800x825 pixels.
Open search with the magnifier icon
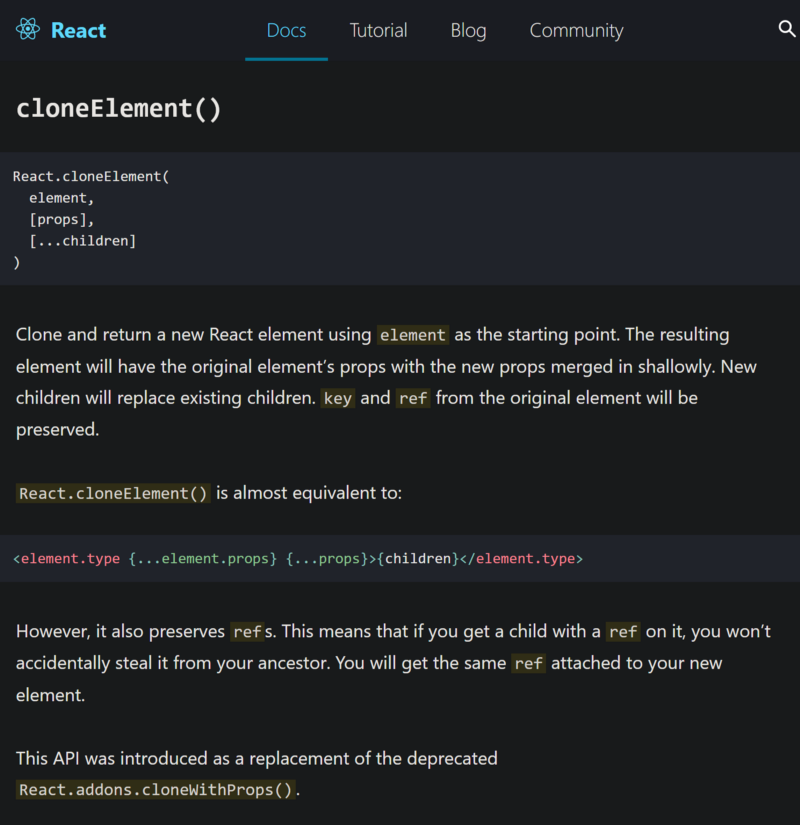pos(787,29)
